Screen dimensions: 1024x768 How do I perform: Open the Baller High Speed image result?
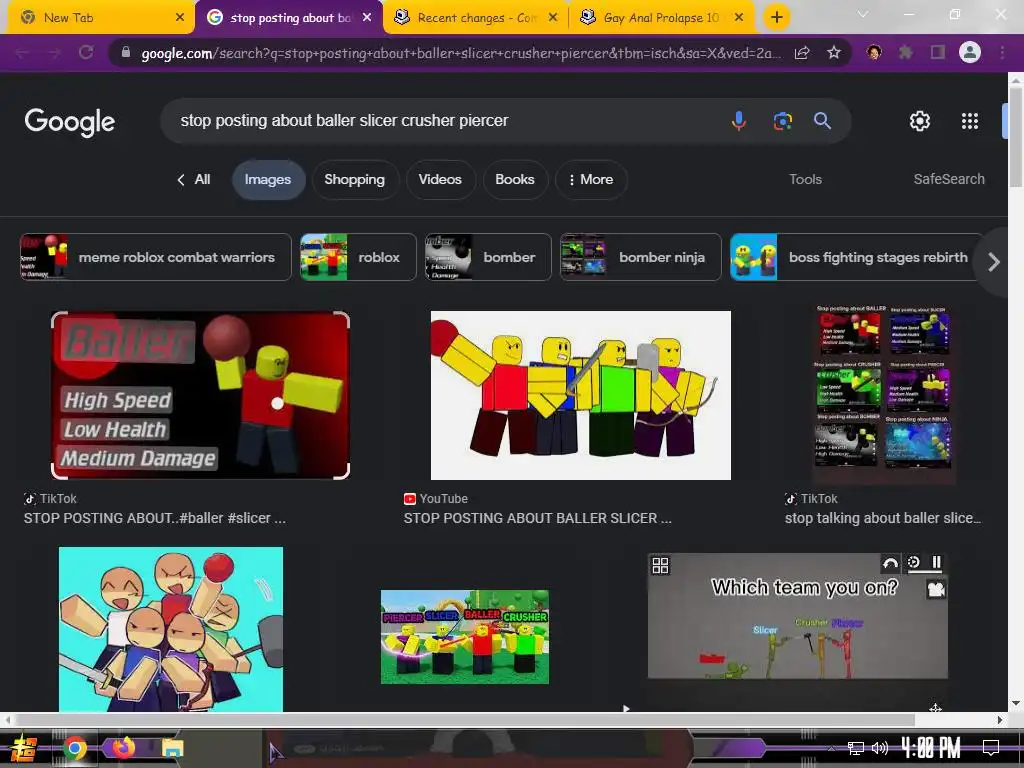[200, 395]
